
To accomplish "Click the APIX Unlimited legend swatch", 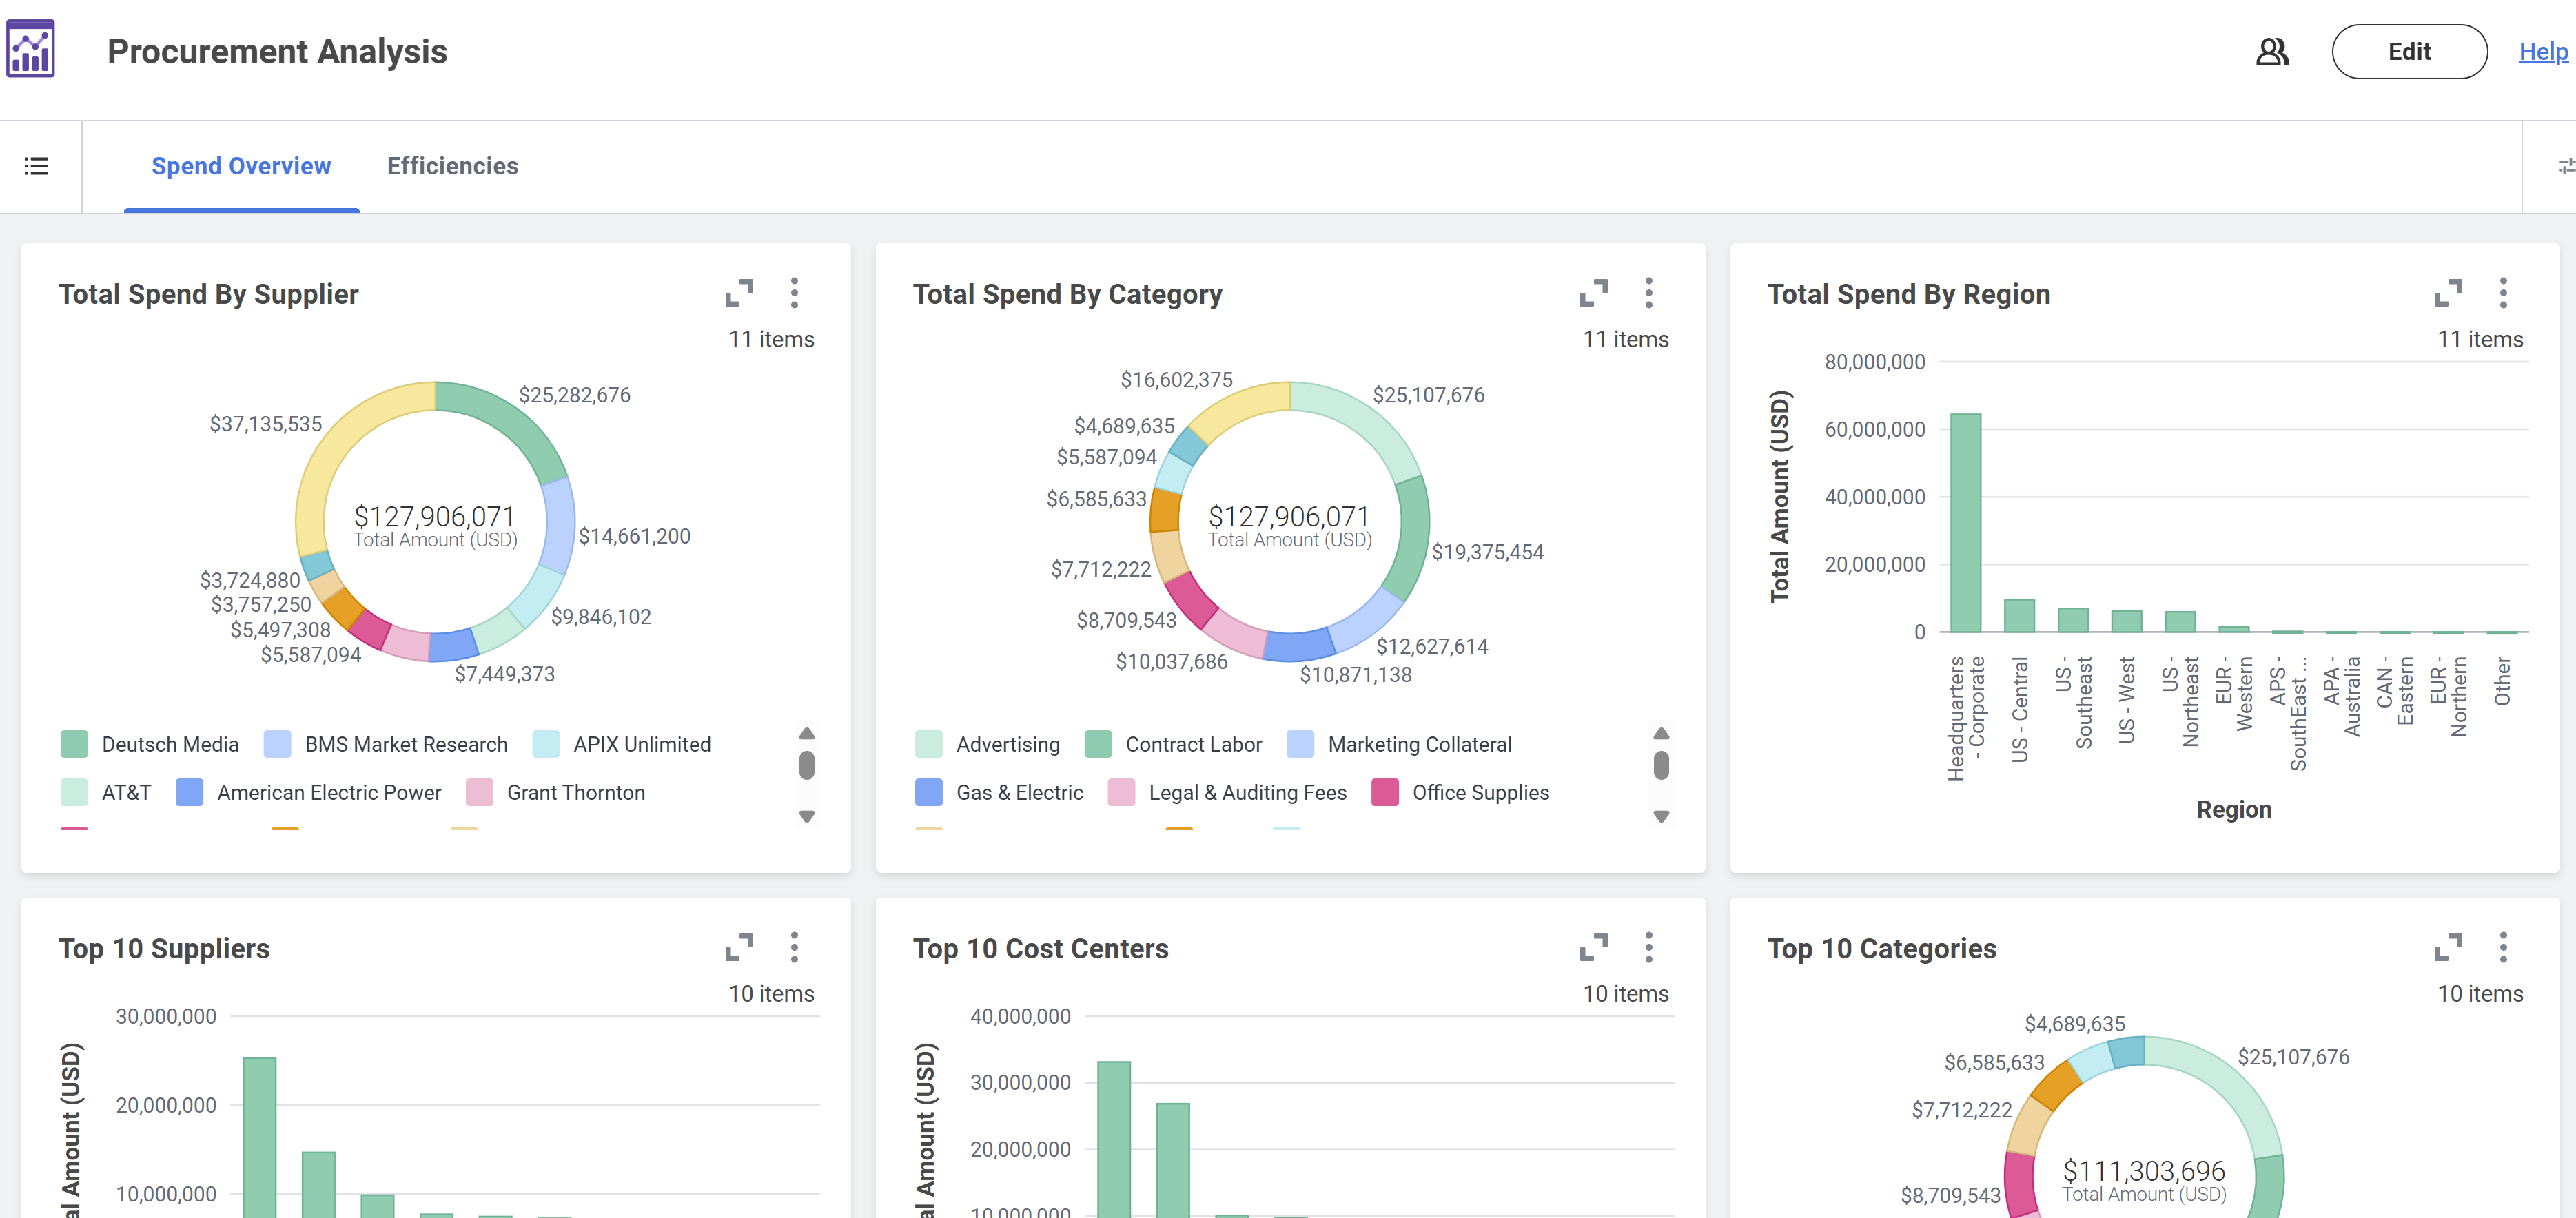I will 546,744.
